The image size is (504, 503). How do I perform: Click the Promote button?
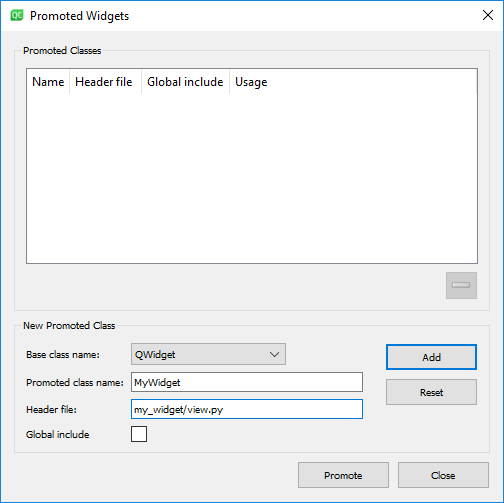[x=343, y=475]
